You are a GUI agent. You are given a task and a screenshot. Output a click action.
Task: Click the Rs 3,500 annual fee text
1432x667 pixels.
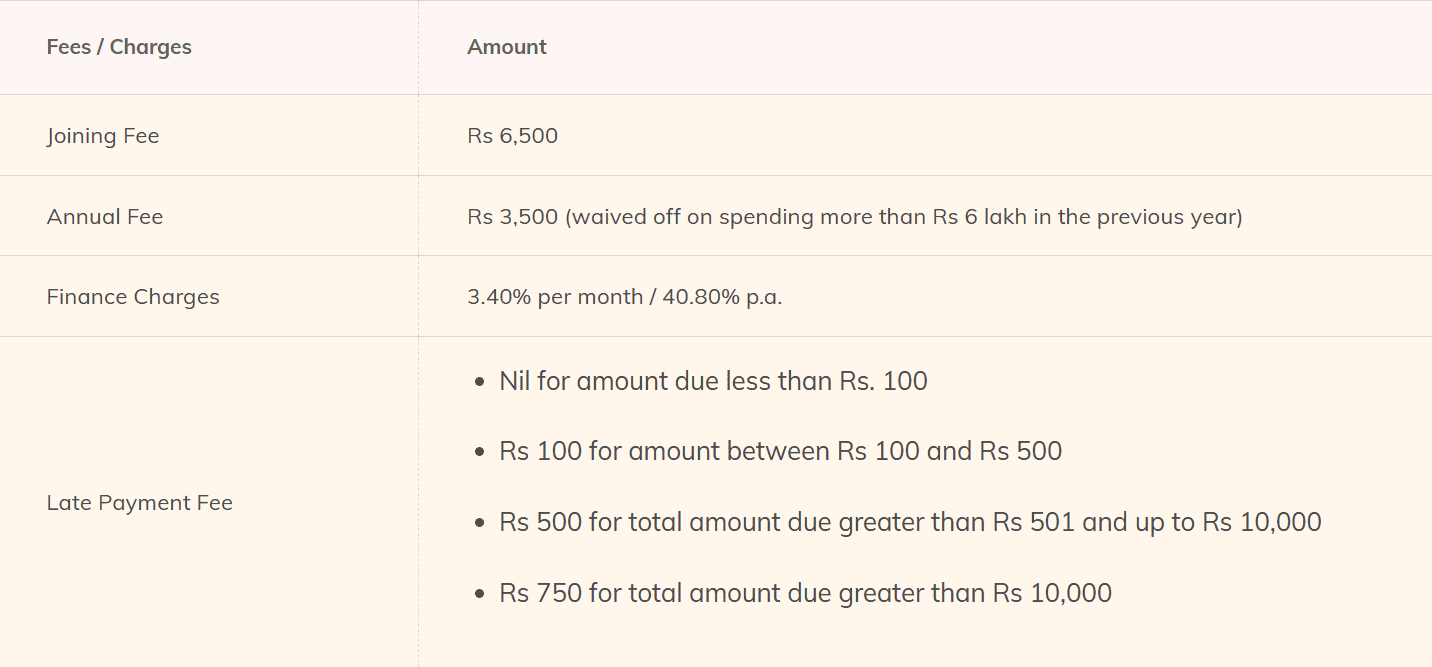[512, 217]
